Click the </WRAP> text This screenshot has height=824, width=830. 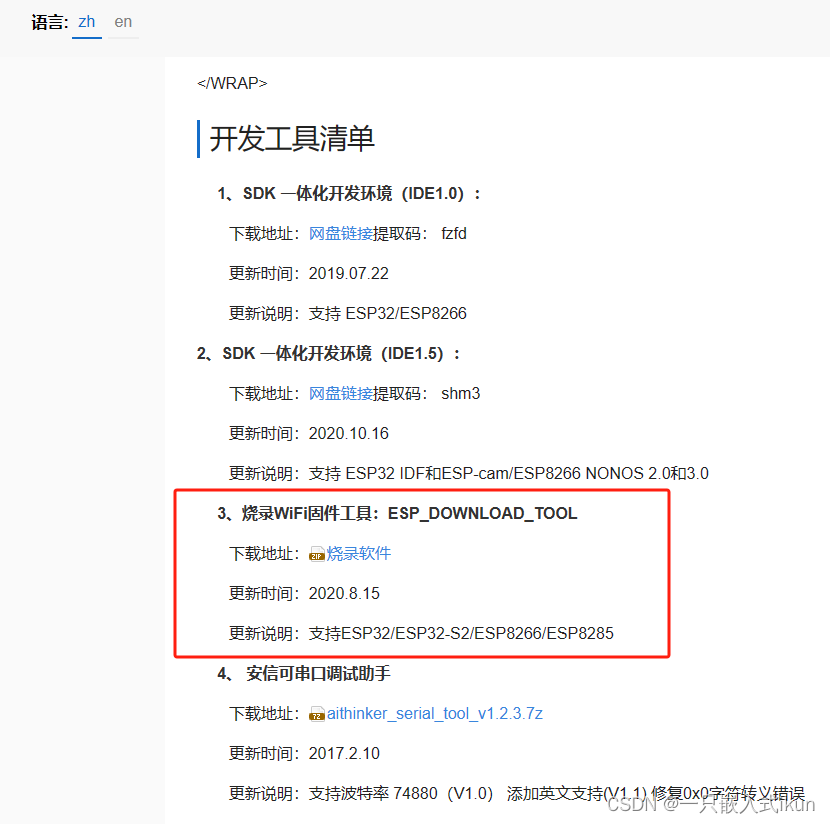point(232,84)
